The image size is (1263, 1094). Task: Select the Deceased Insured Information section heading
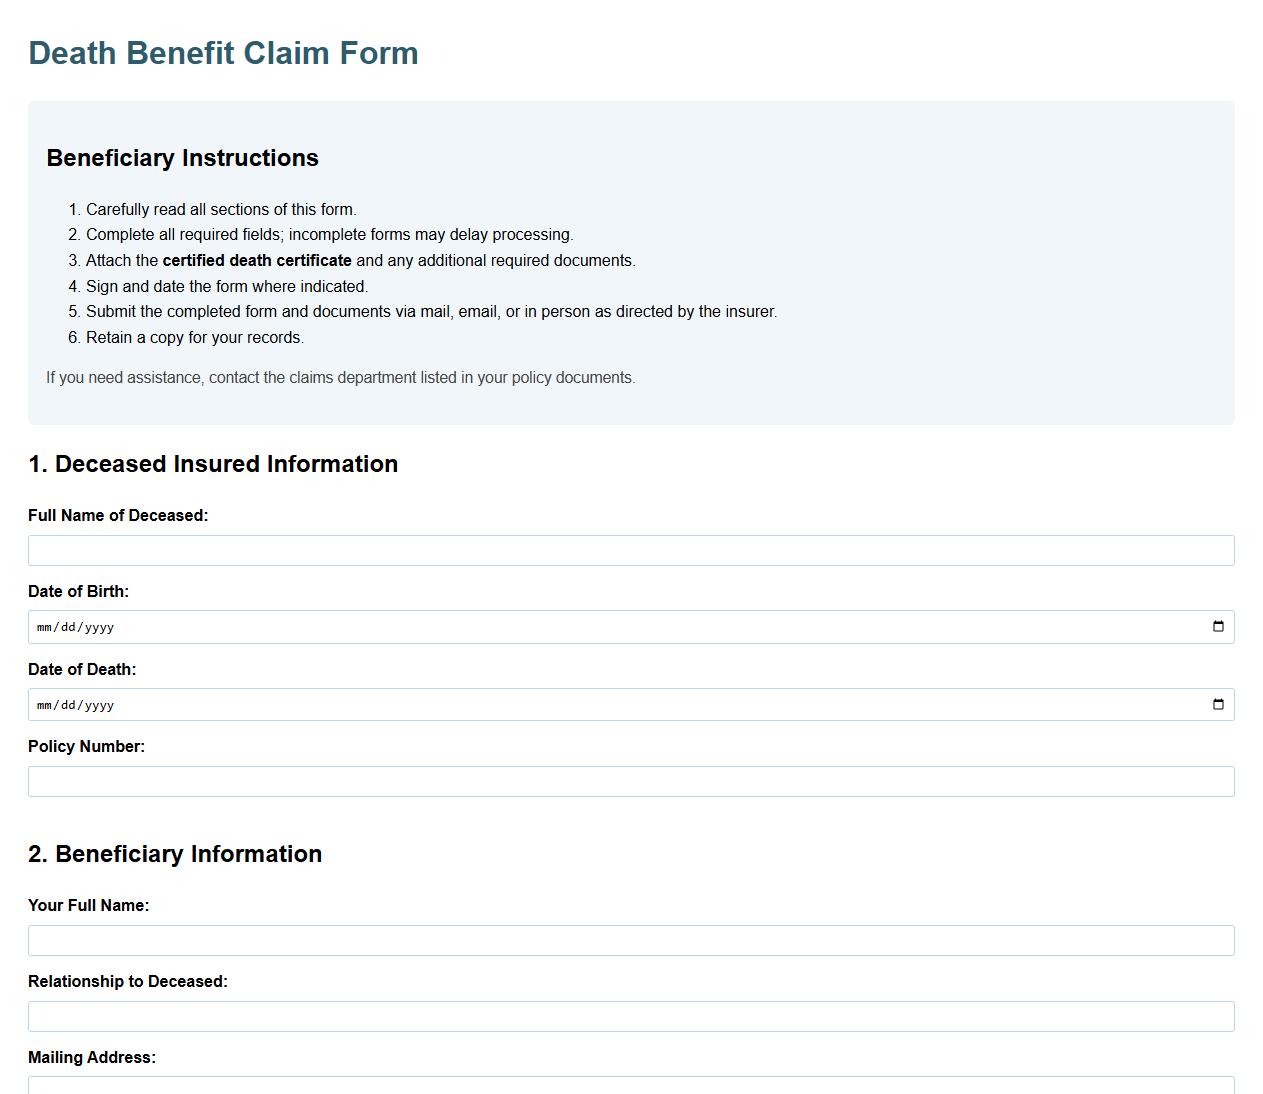[x=213, y=464]
